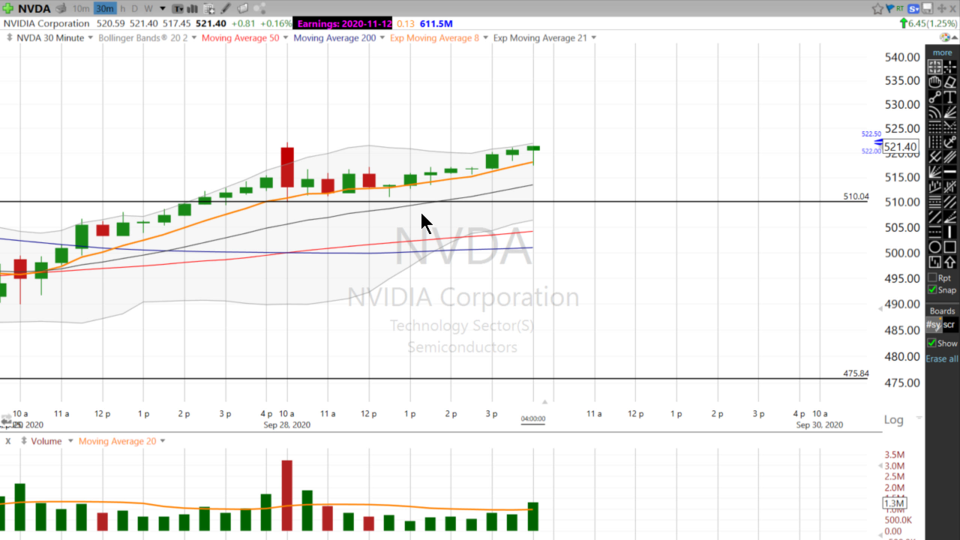Select the trend line tool
960x540 pixels.
coord(935,97)
